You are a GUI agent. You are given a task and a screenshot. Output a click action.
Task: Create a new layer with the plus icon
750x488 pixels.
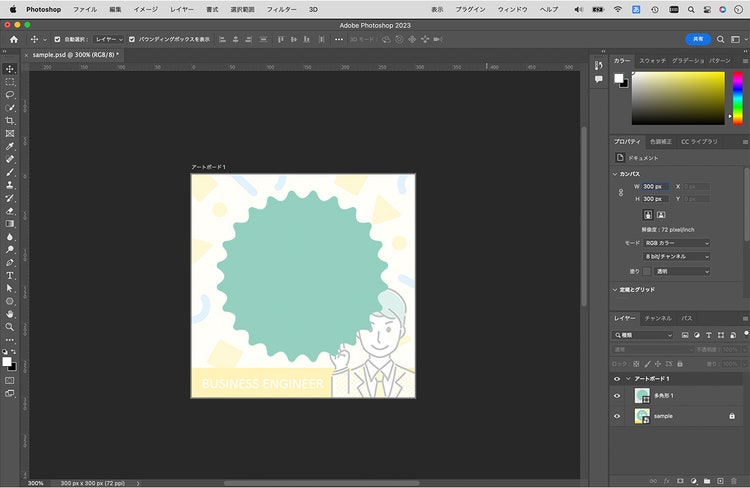[720, 481]
